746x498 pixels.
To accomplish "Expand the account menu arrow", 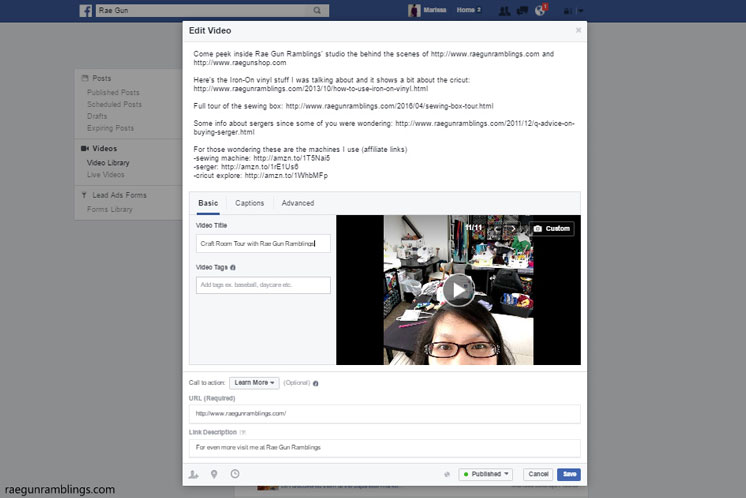I will coord(581,11).
